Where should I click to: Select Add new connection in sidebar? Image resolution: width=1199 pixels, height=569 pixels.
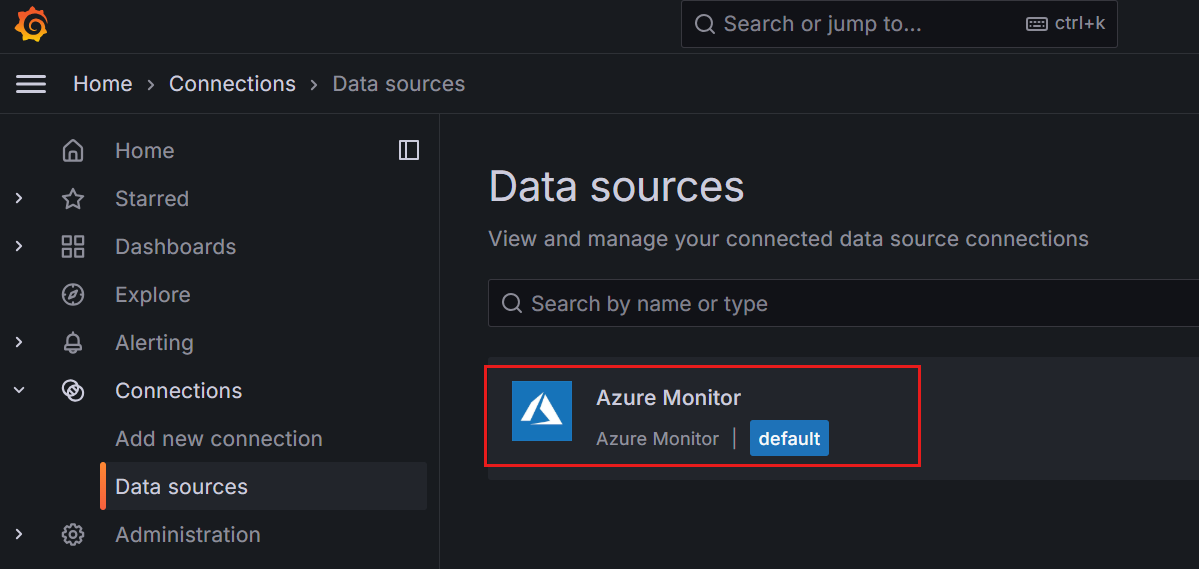(x=219, y=439)
